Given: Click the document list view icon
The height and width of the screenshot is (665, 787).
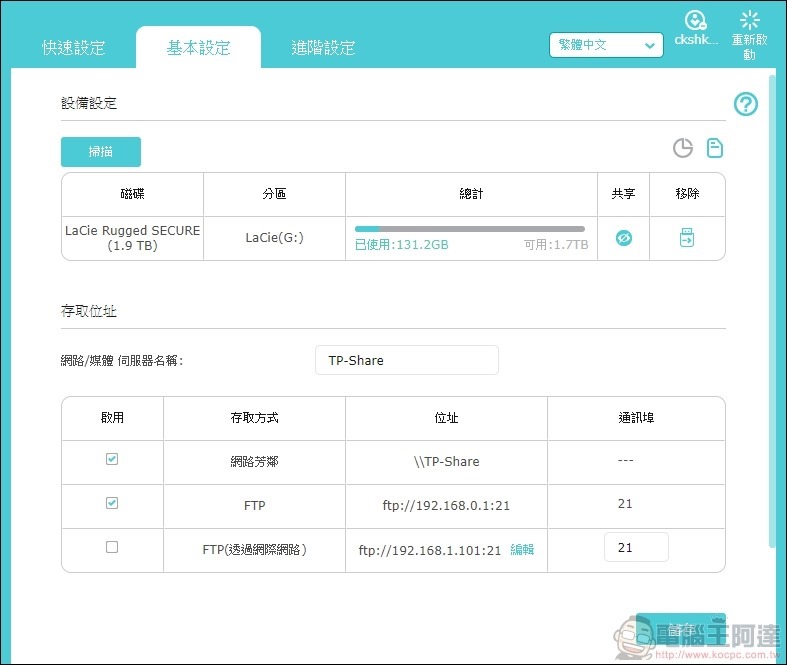Looking at the screenshot, I should 715,148.
